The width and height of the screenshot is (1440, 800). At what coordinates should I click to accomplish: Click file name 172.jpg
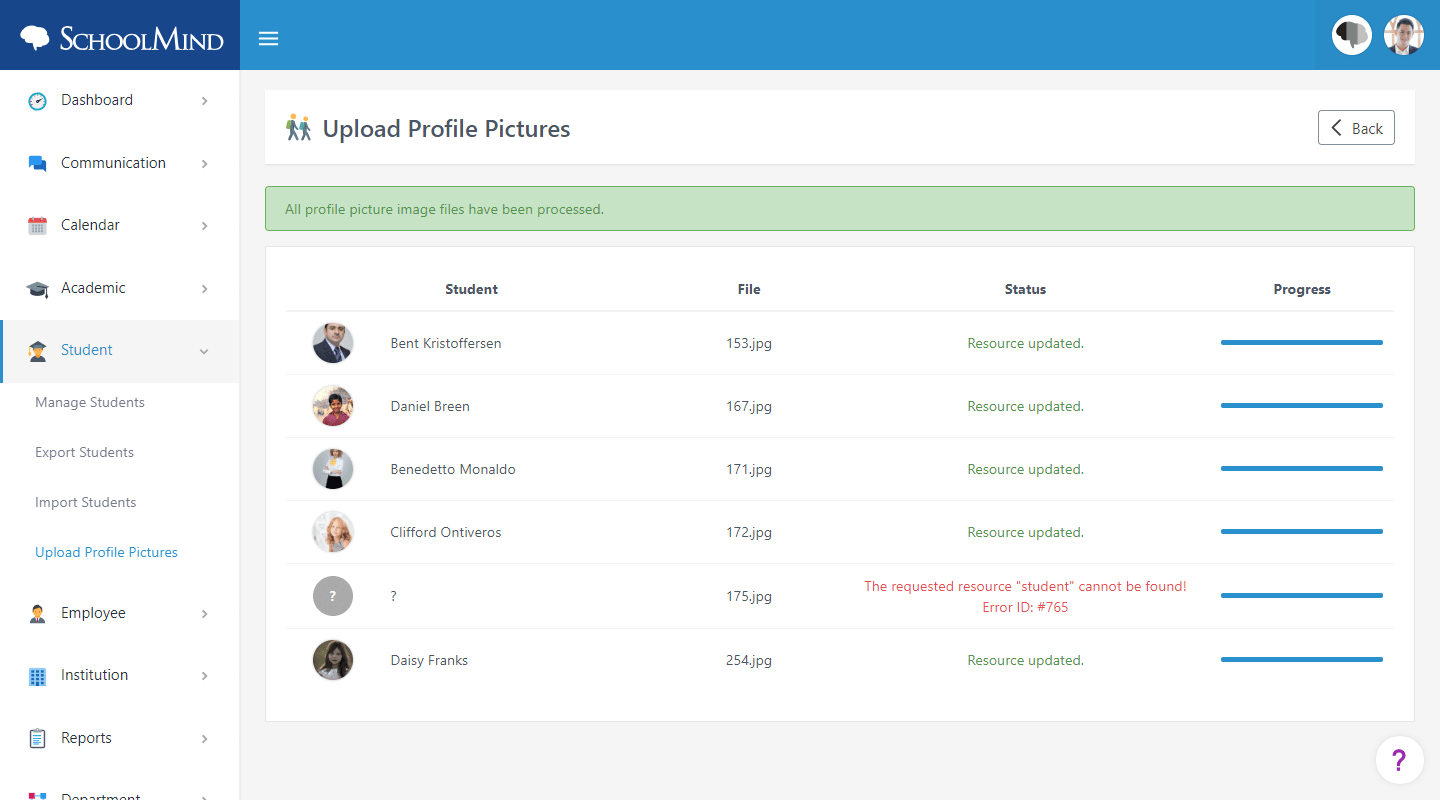[749, 532]
